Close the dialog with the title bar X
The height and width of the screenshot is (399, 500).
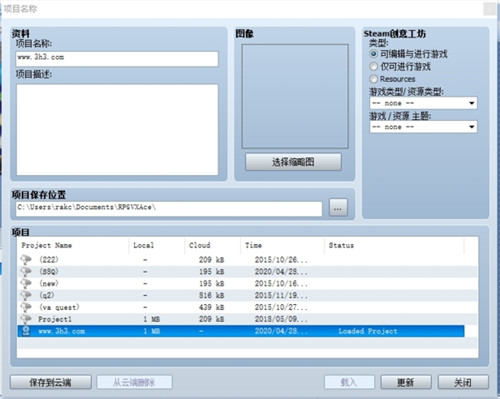pos(490,9)
